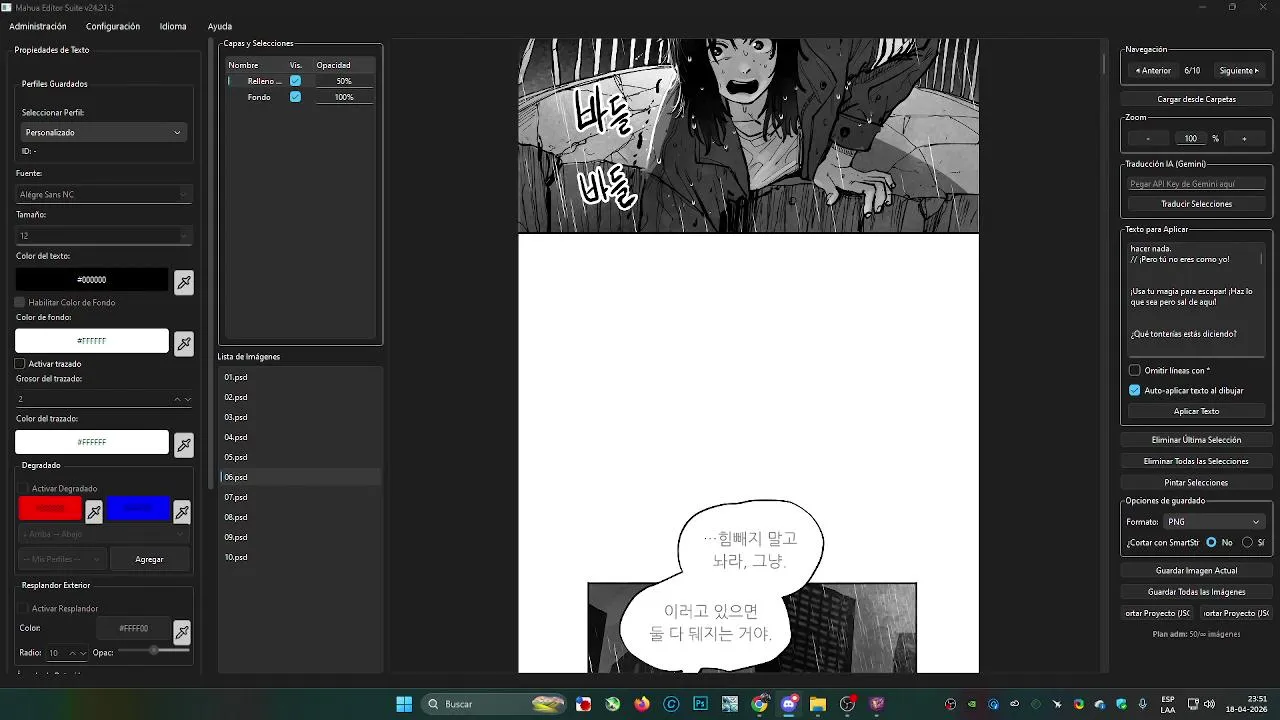The height and width of the screenshot is (720, 1280).
Task: Open OBS Studio from the taskbar
Action: [x=848, y=704]
